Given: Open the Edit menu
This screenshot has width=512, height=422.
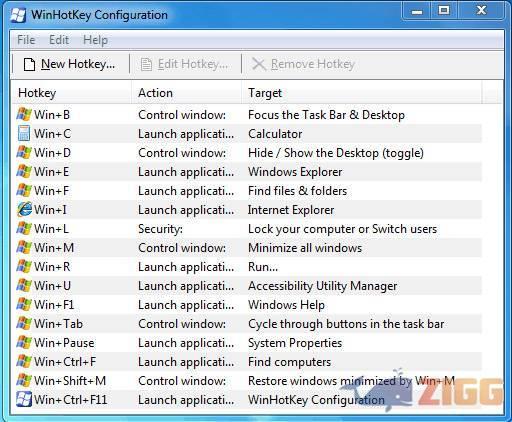Looking at the screenshot, I should click(x=59, y=40).
